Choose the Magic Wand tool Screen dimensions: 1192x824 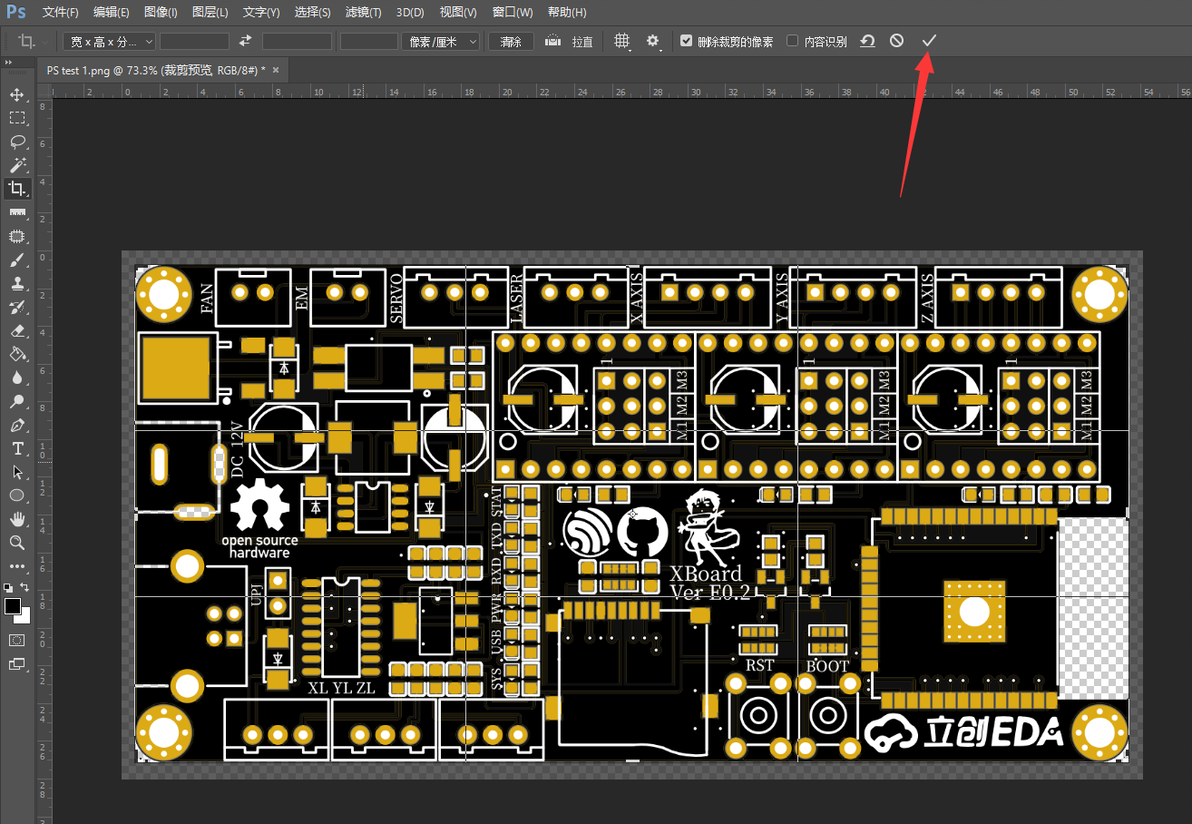[x=17, y=166]
